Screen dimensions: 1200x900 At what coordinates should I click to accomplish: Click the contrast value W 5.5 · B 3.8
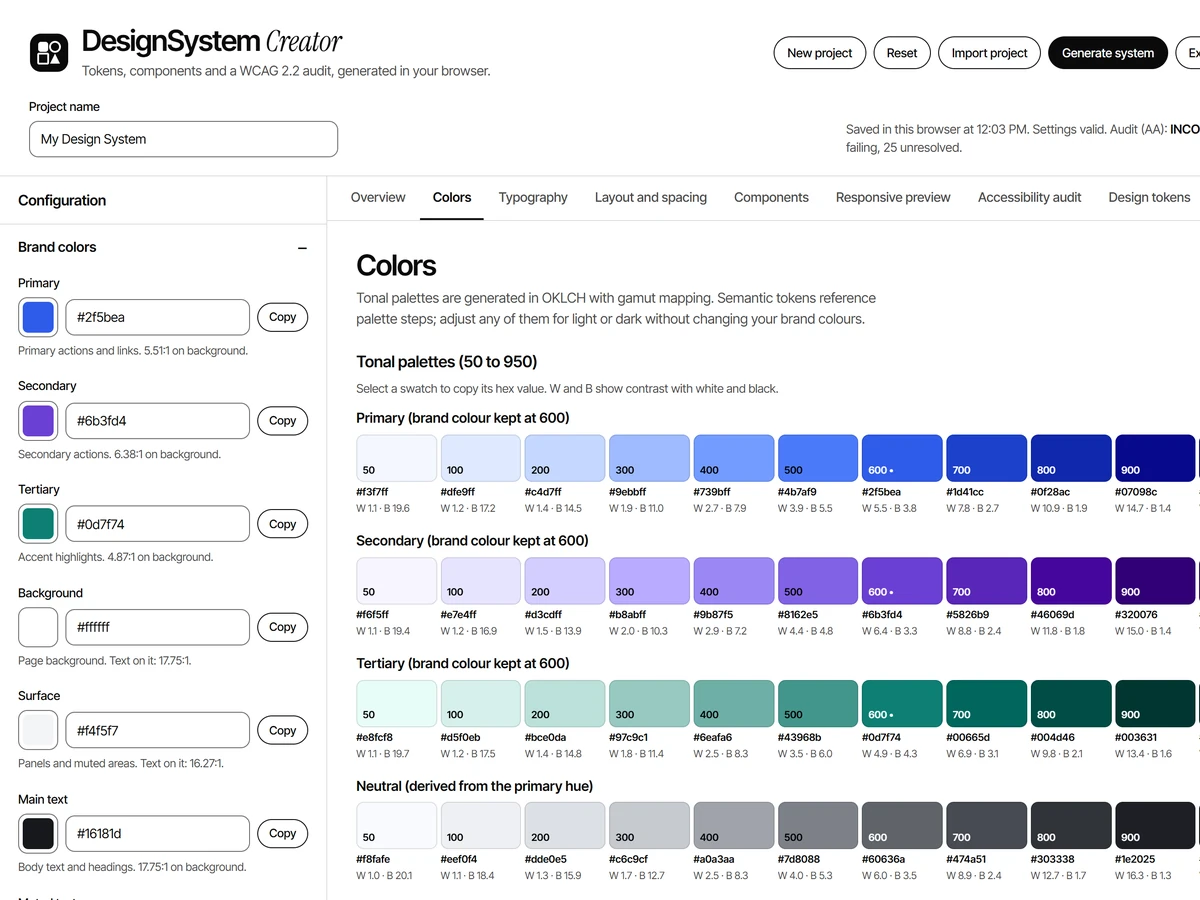(889, 509)
